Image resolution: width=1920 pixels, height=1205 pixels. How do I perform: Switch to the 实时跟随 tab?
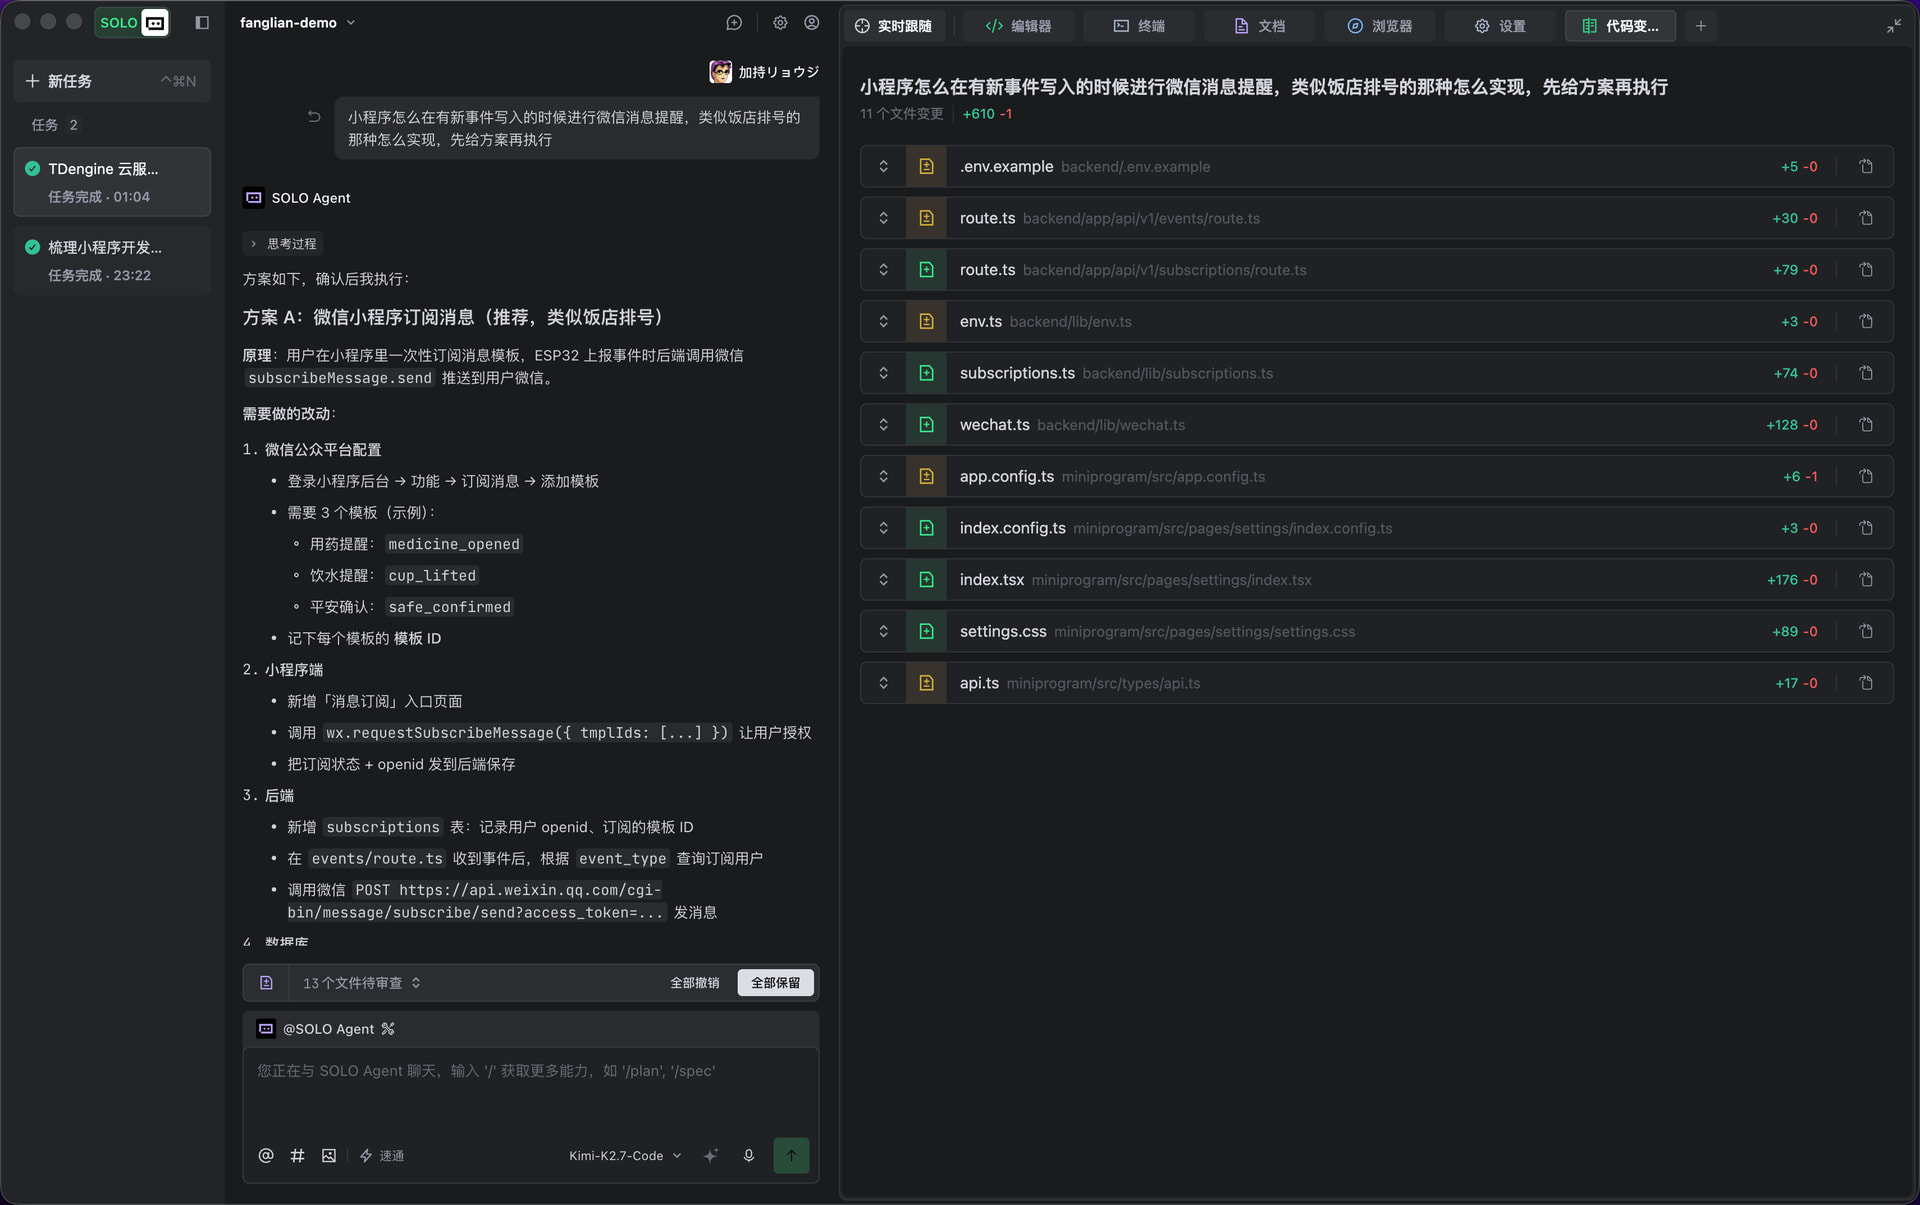pyautogui.click(x=894, y=26)
